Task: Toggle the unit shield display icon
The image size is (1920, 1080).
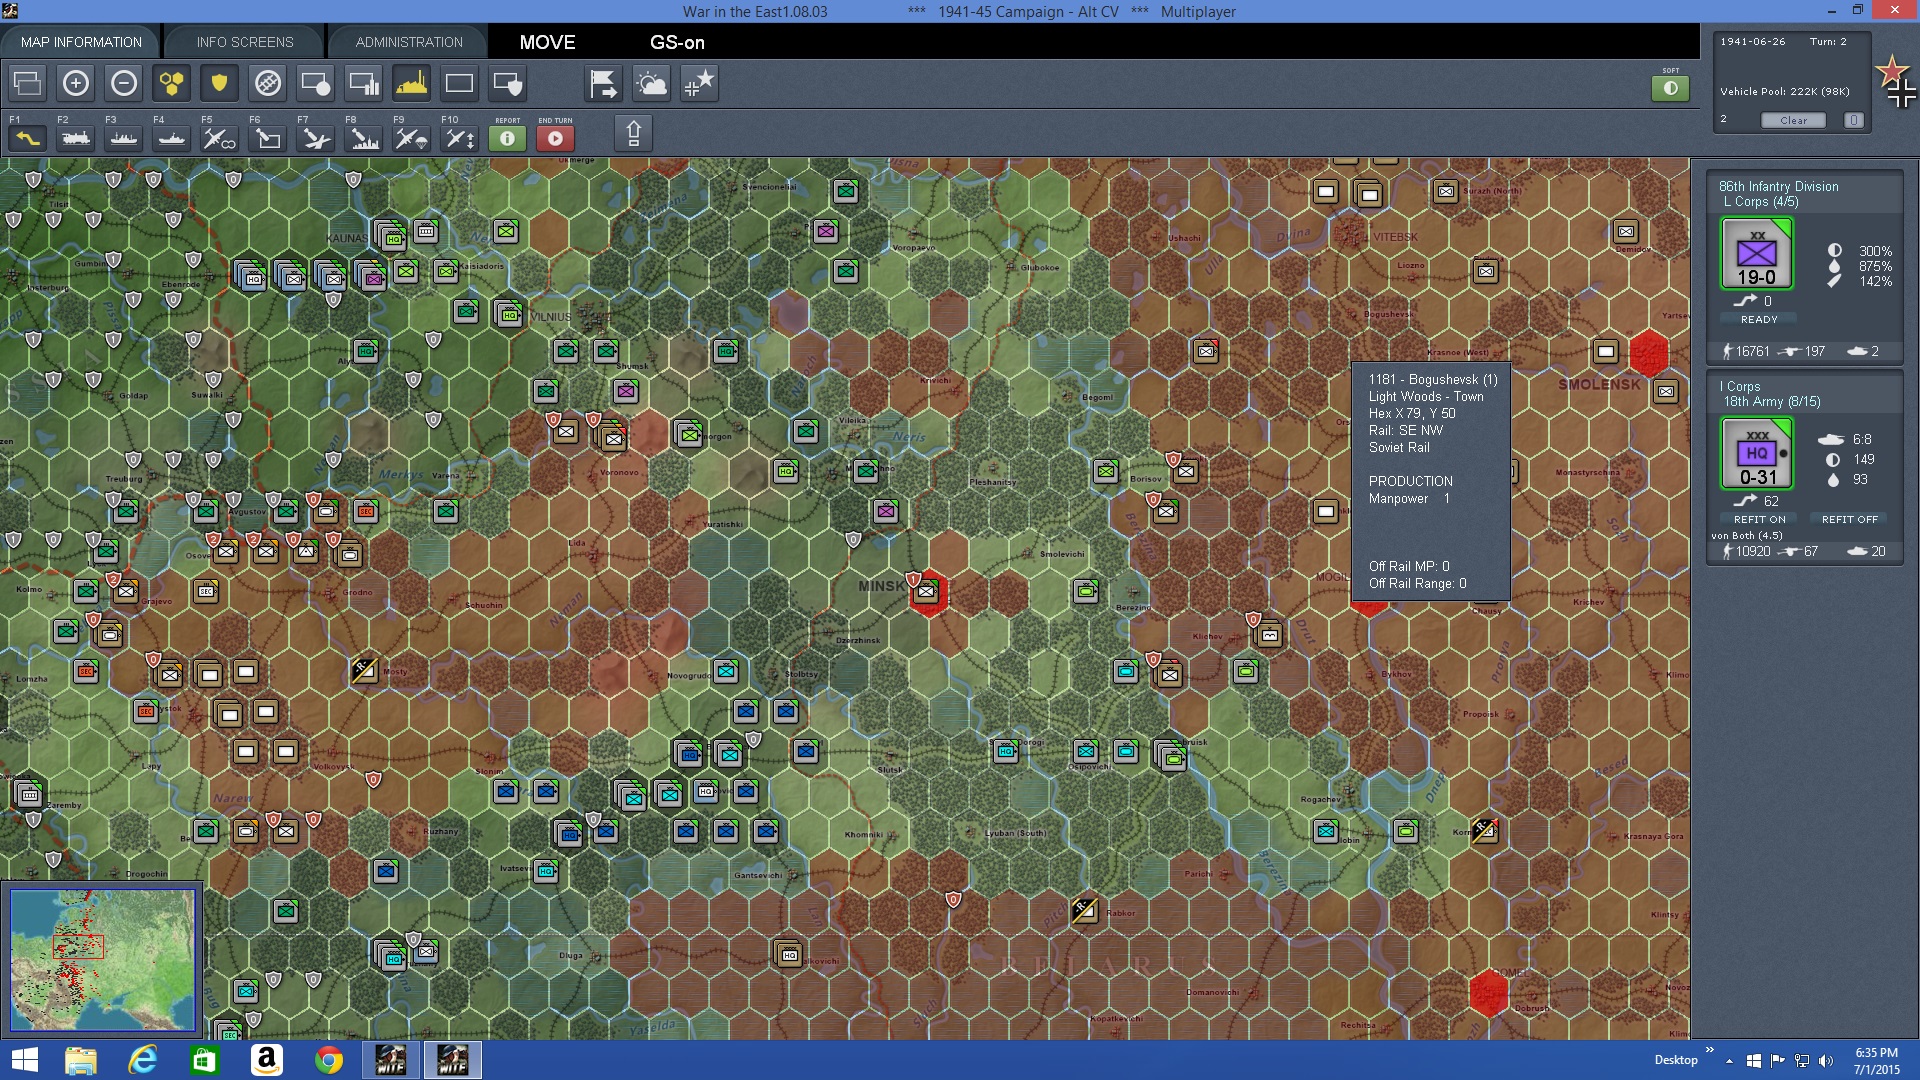Action: [x=507, y=83]
